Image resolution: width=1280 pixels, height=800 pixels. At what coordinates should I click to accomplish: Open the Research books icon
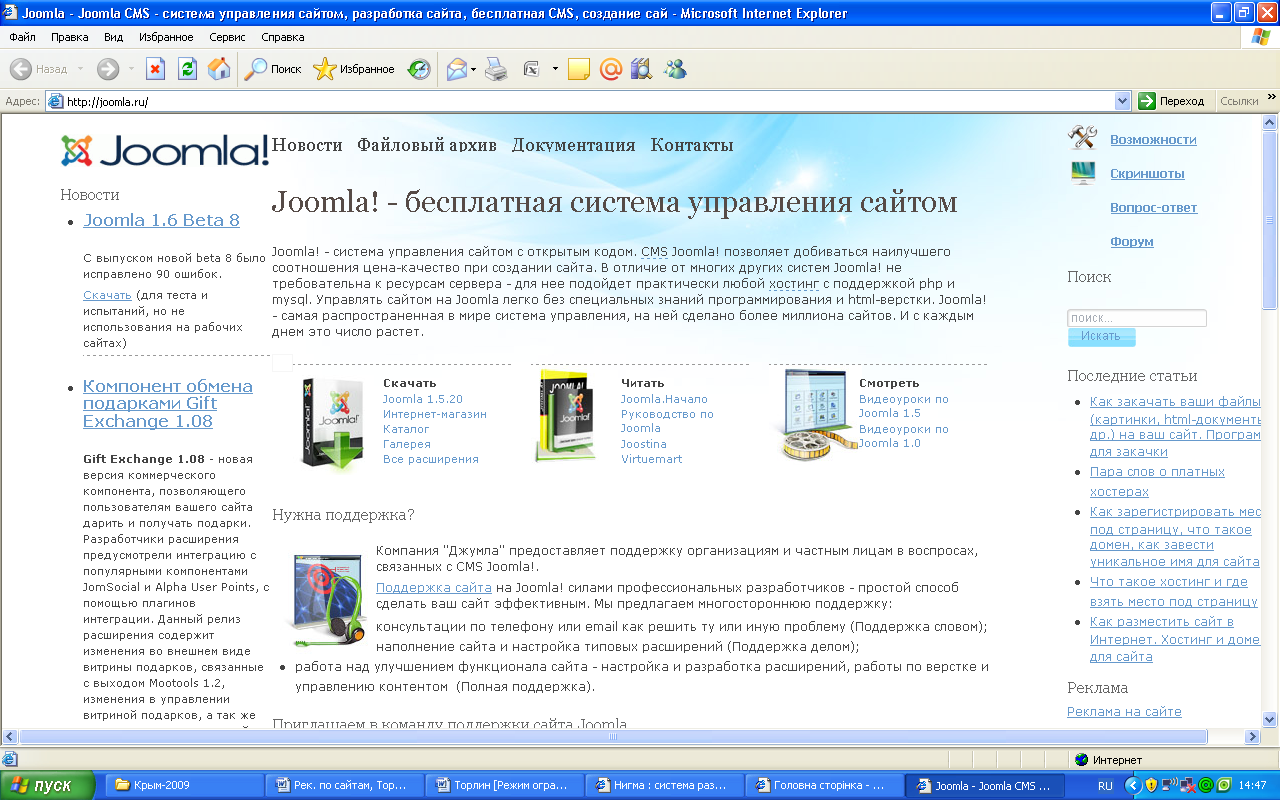tap(641, 69)
